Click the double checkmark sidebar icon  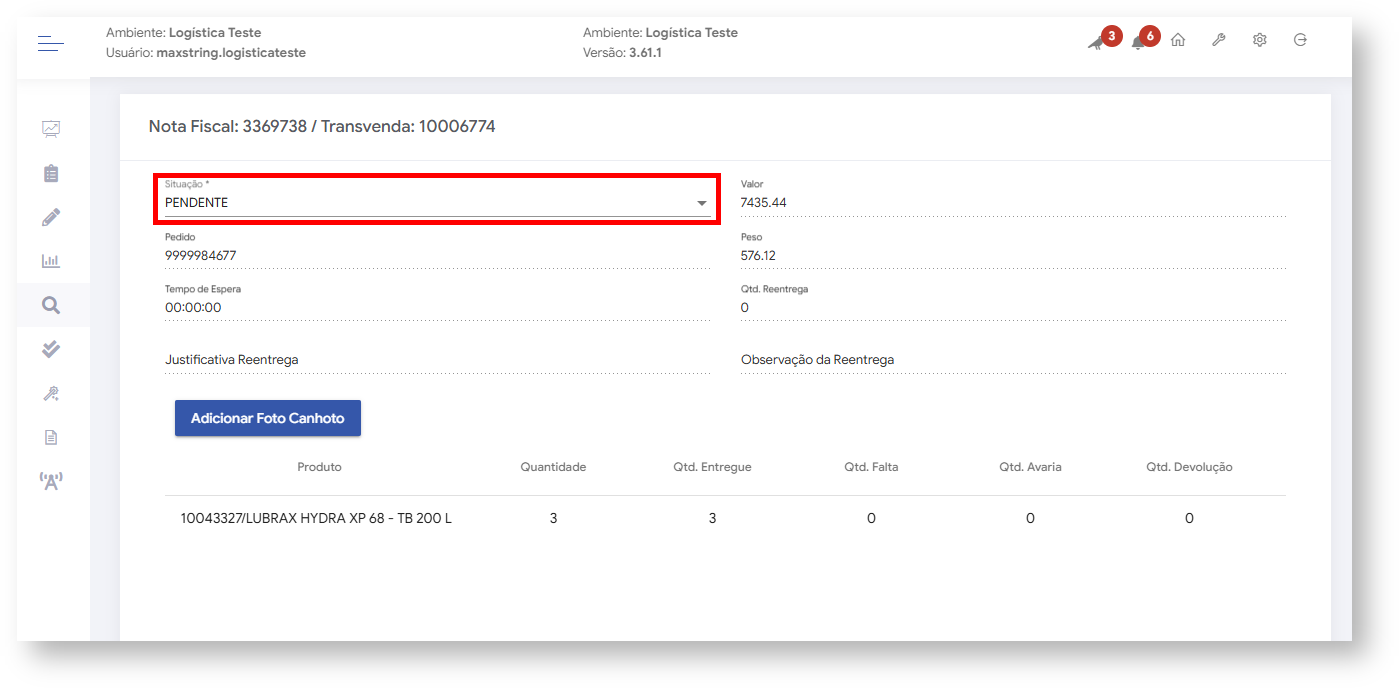51,349
